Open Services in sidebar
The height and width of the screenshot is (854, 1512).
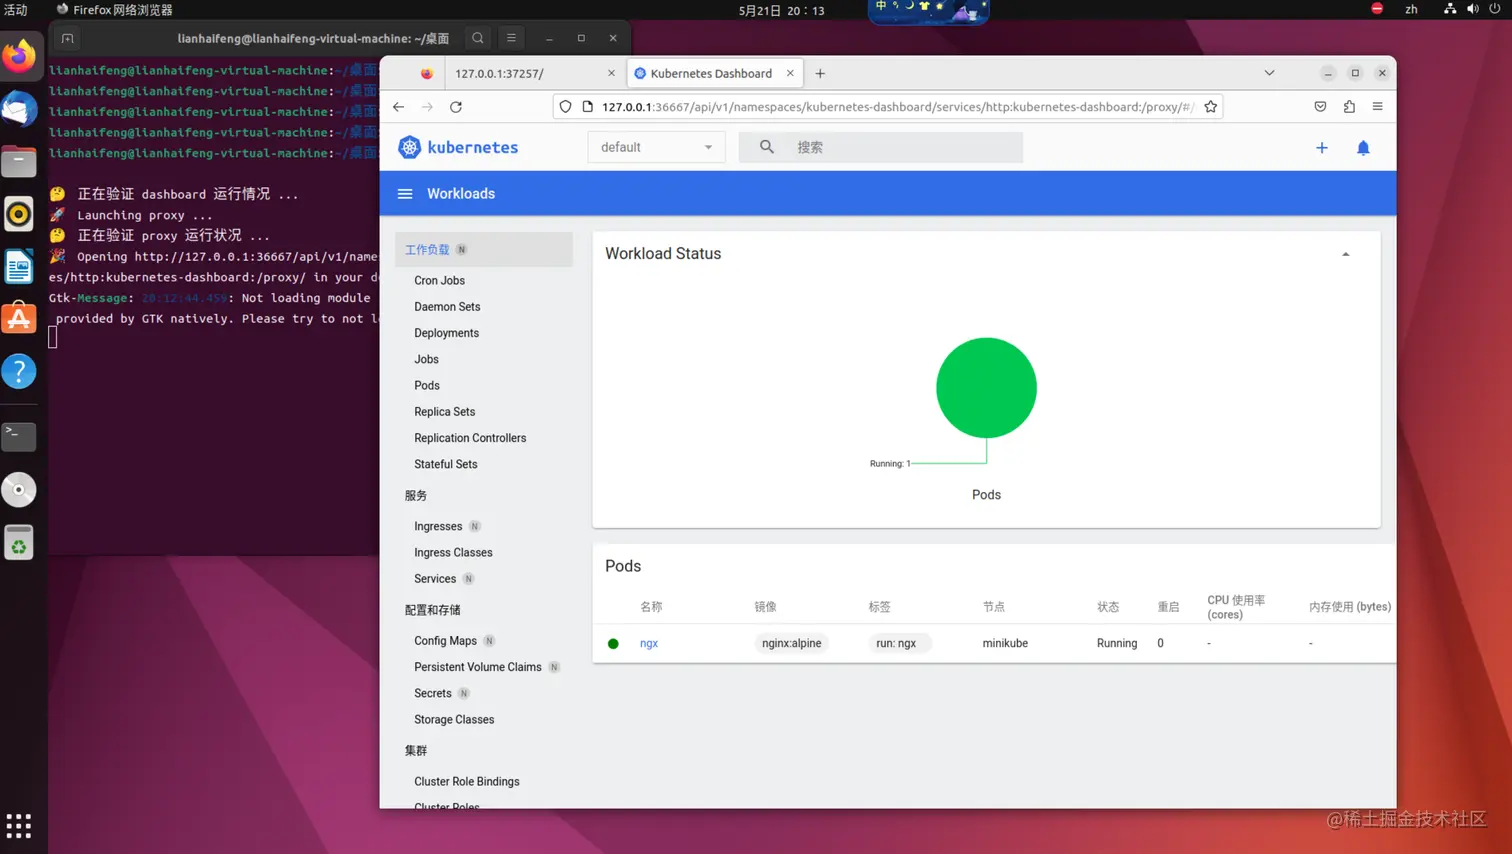tap(435, 579)
